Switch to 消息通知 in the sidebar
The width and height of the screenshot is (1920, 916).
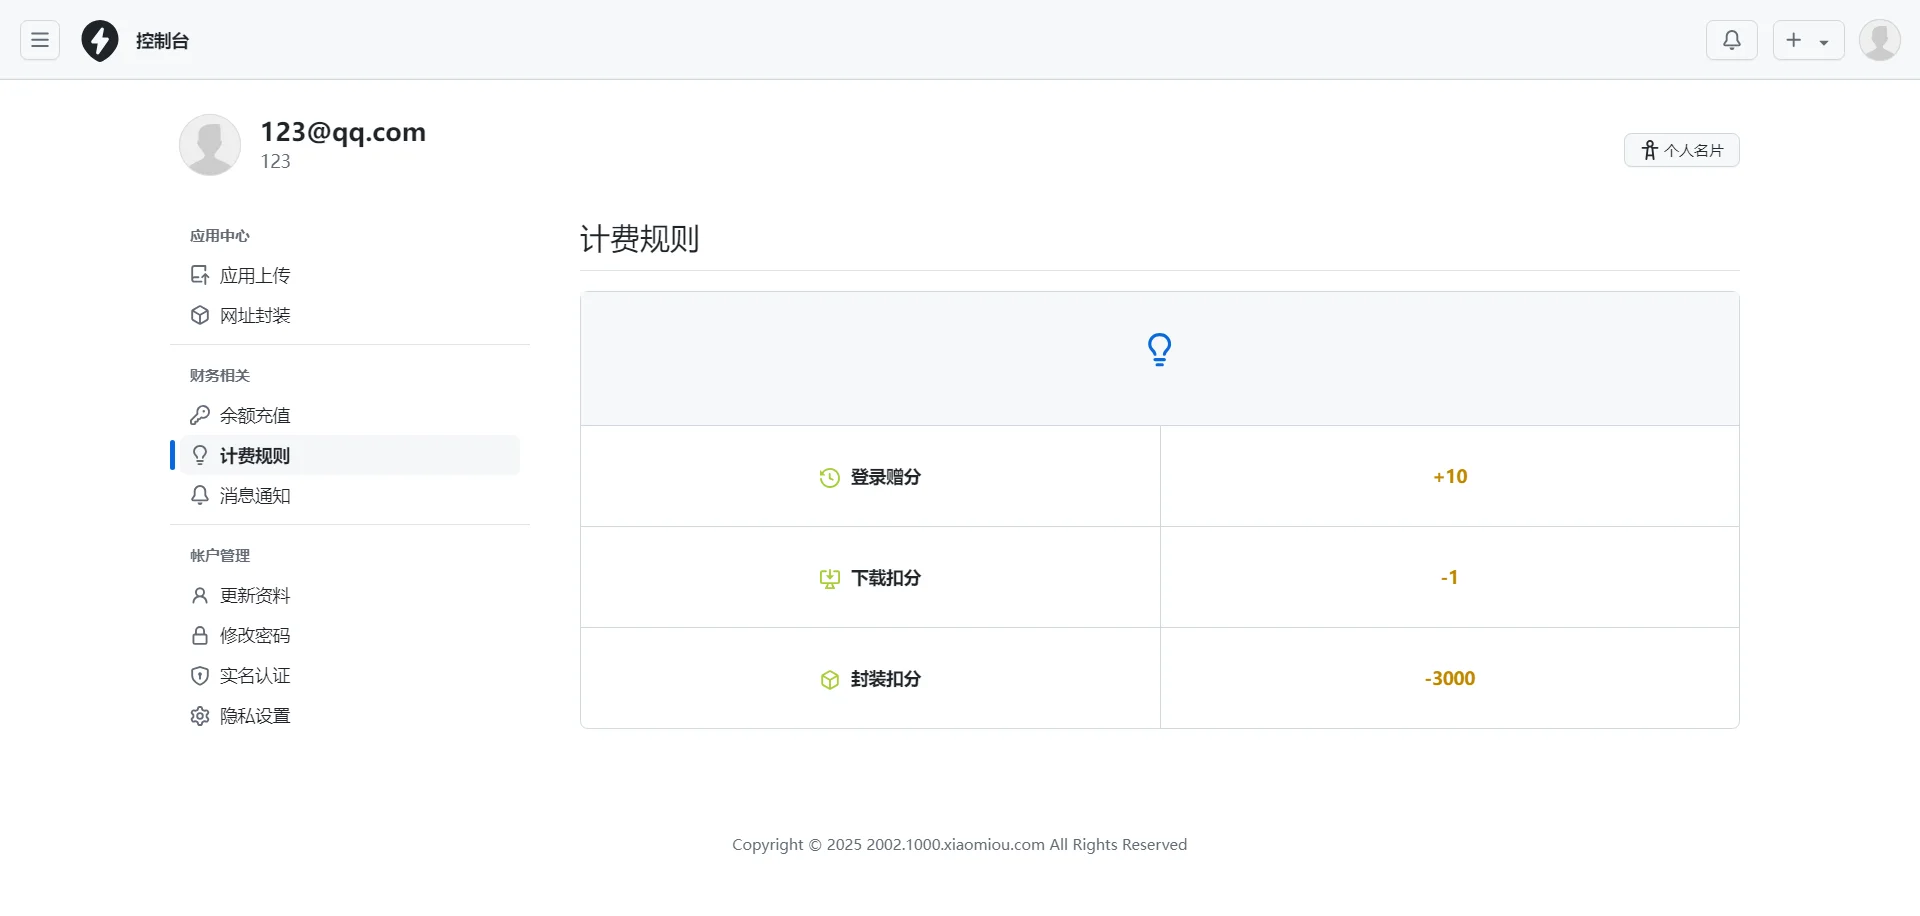click(255, 495)
